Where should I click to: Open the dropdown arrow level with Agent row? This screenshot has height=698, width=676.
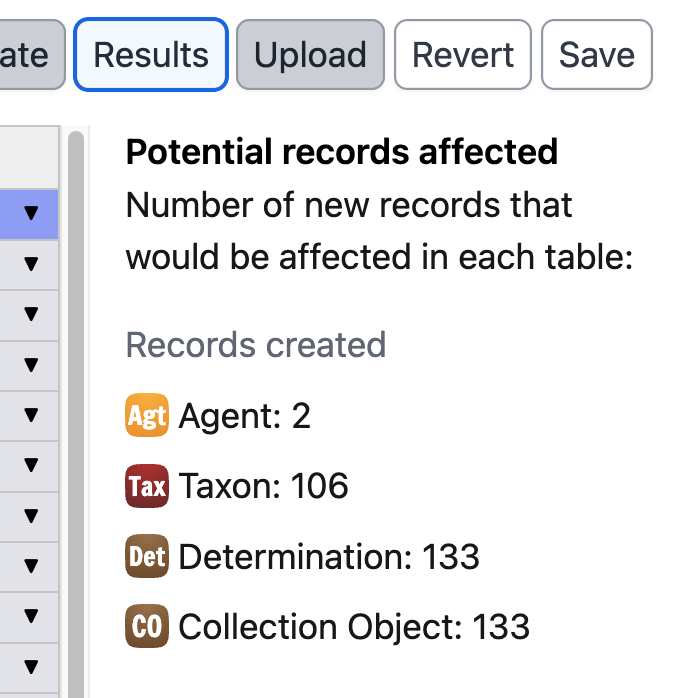pyautogui.click(x=31, y=414)
